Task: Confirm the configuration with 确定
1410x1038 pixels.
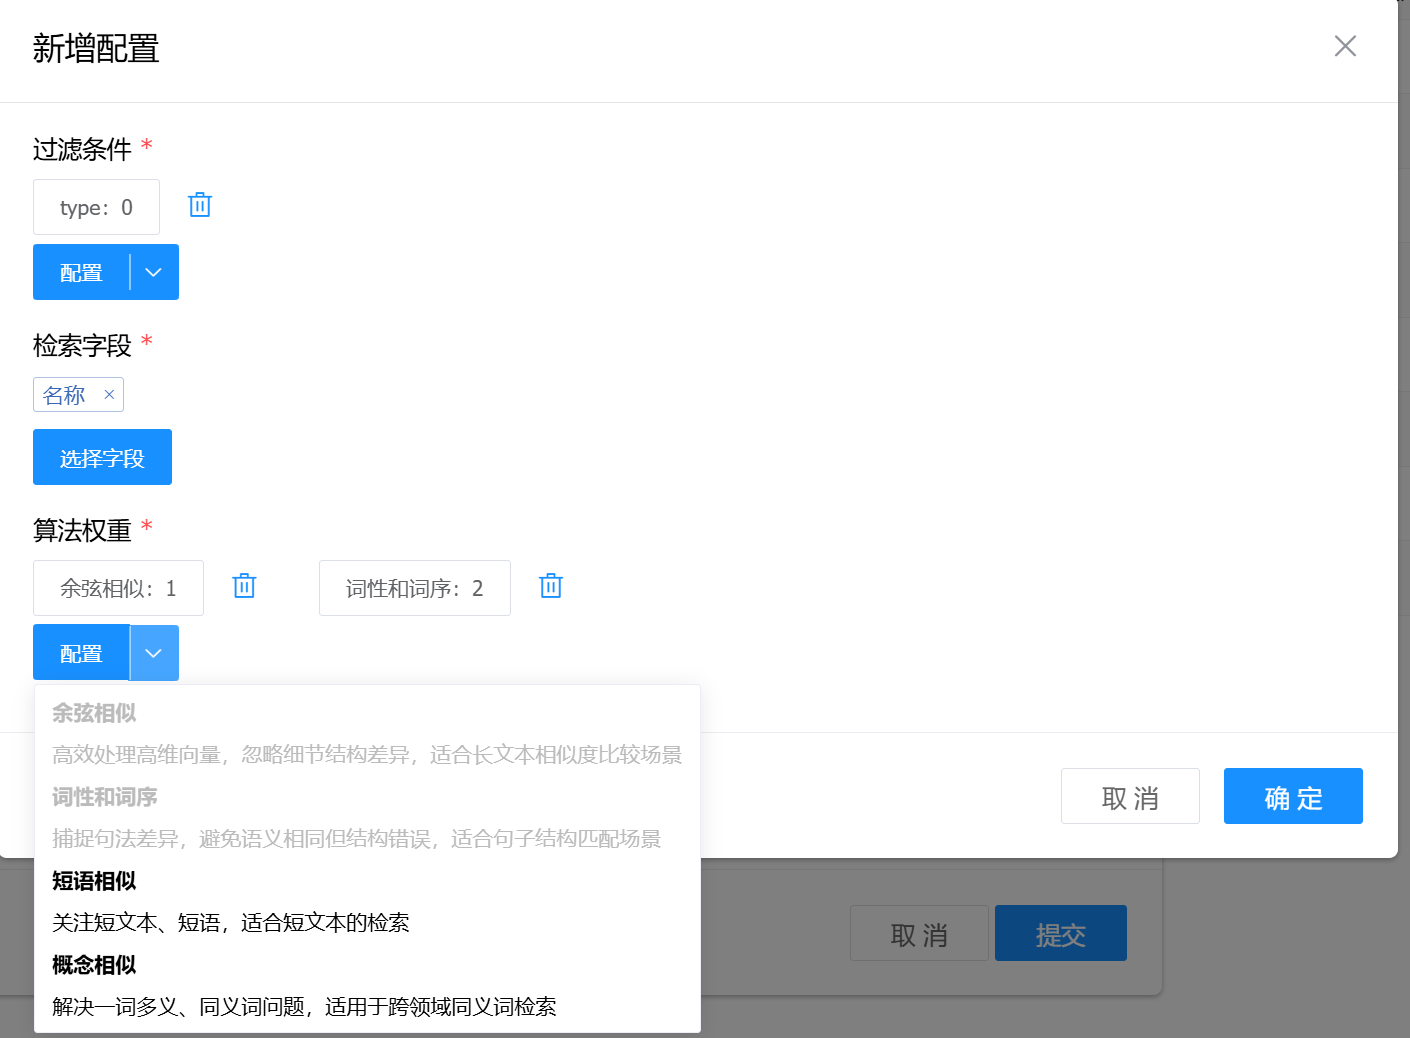Action: [1293, 796]
